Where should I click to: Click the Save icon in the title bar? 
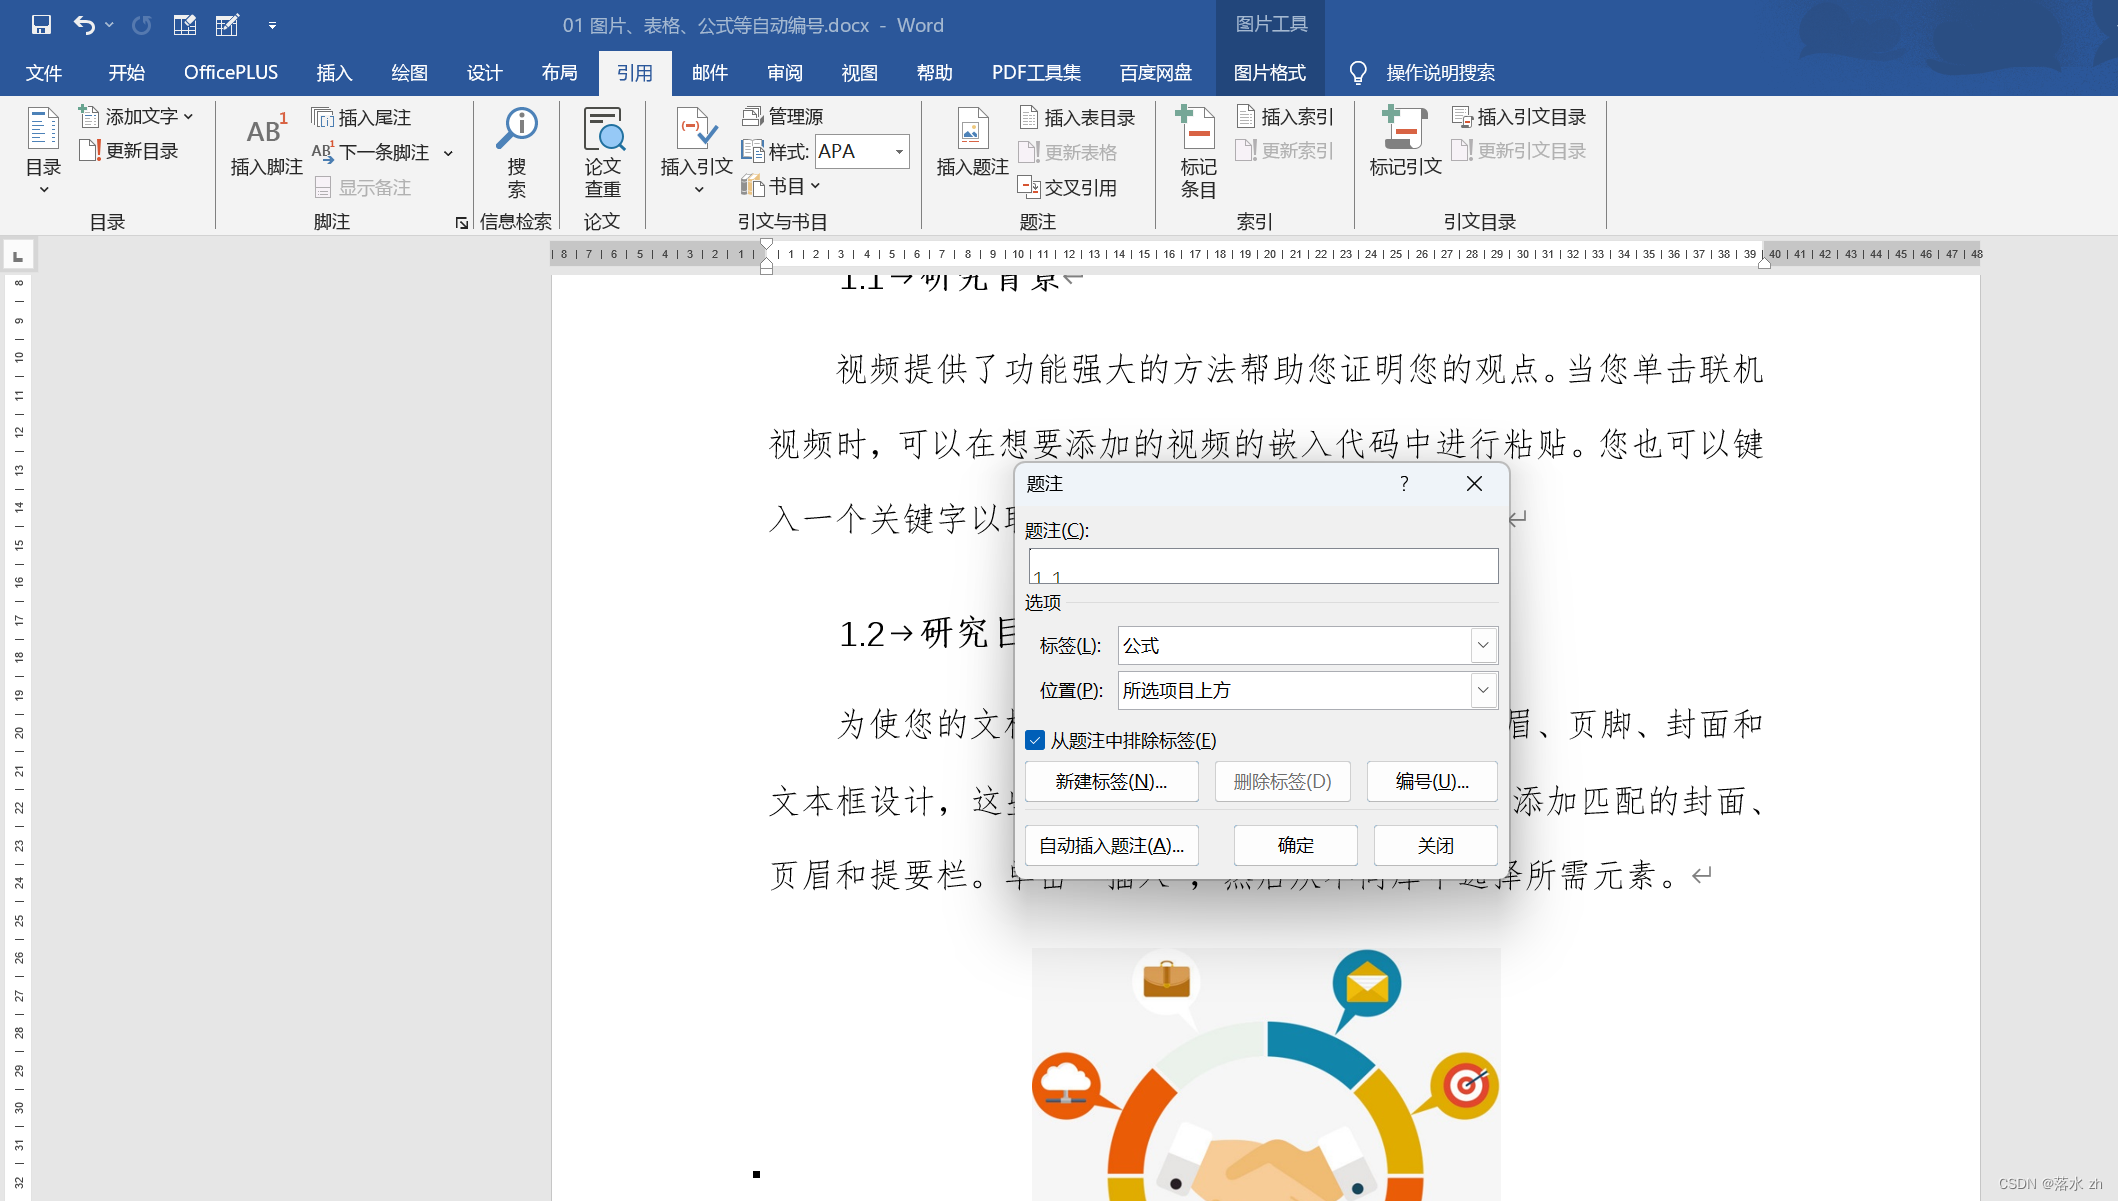pyautogui.click(x=41, y=25)
